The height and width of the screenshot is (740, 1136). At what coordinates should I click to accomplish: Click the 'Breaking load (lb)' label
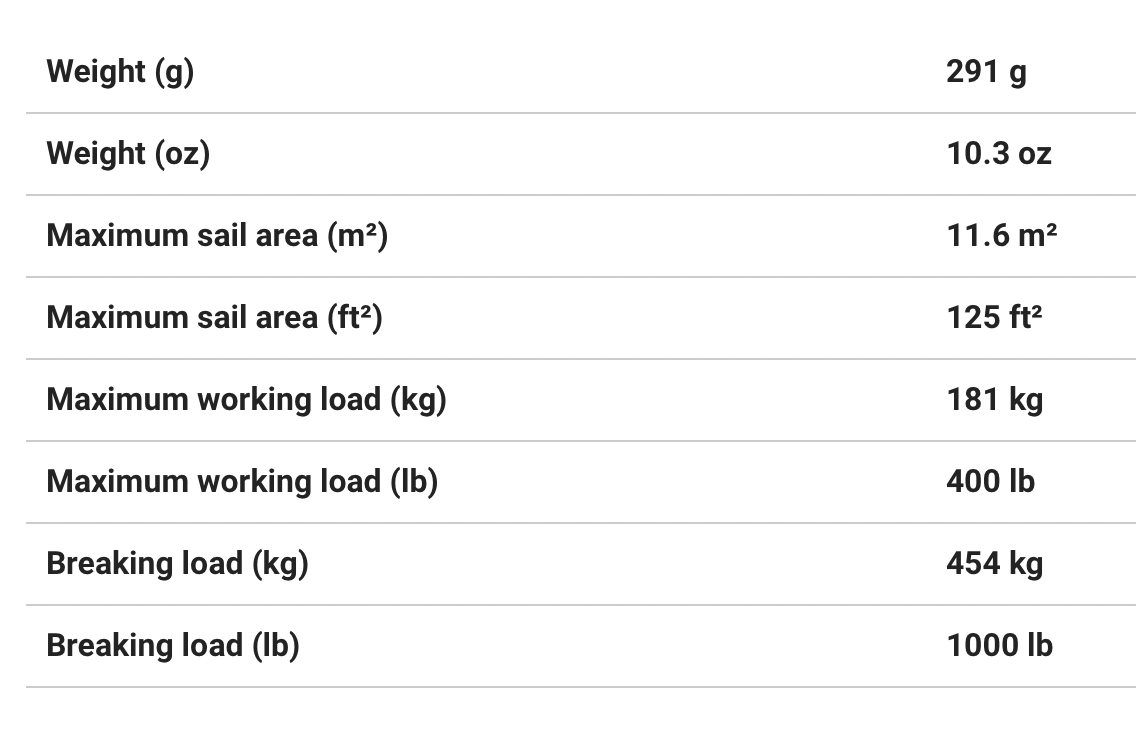(x=173, y=646)
